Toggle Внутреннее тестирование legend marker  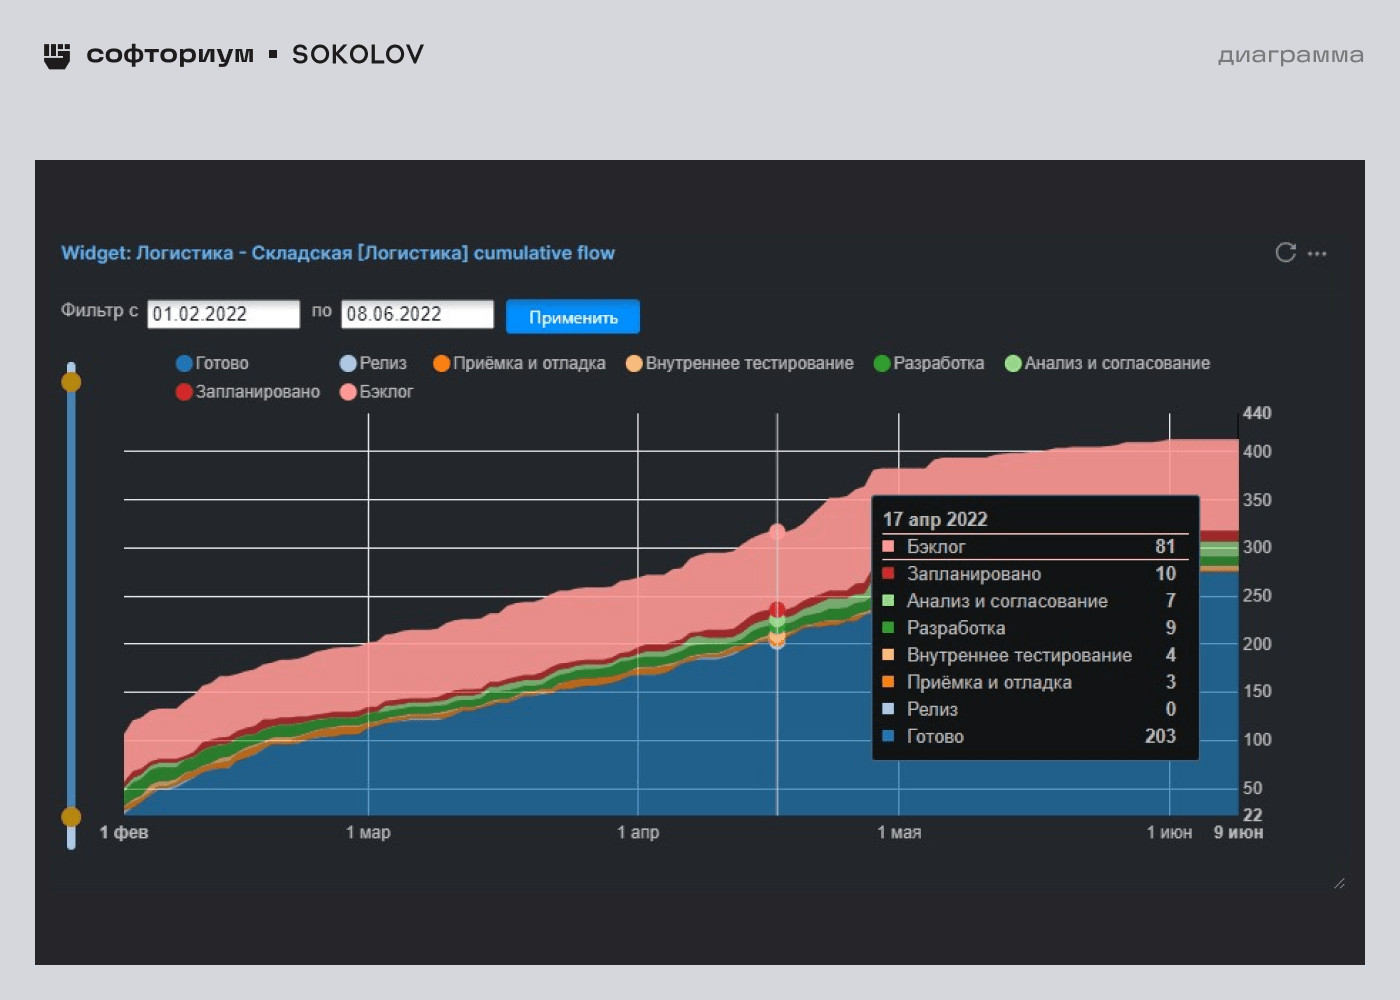click(x=634, y=363)
